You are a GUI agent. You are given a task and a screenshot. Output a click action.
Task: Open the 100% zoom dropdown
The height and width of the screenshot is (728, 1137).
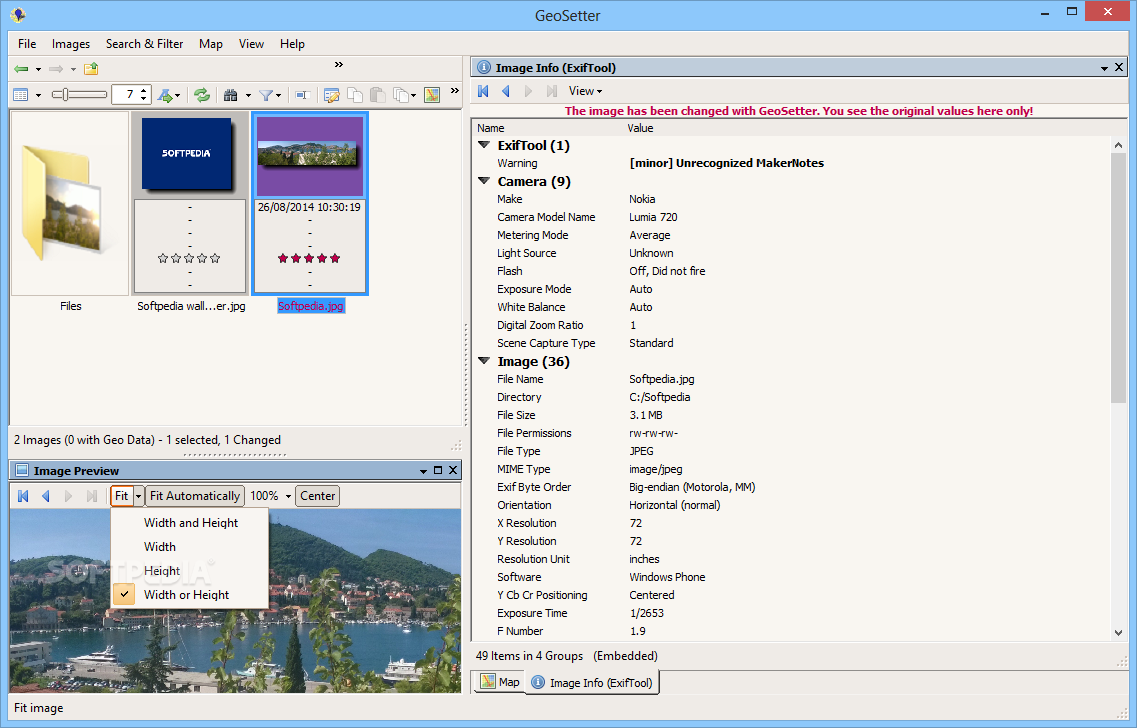tap(288, 496)
